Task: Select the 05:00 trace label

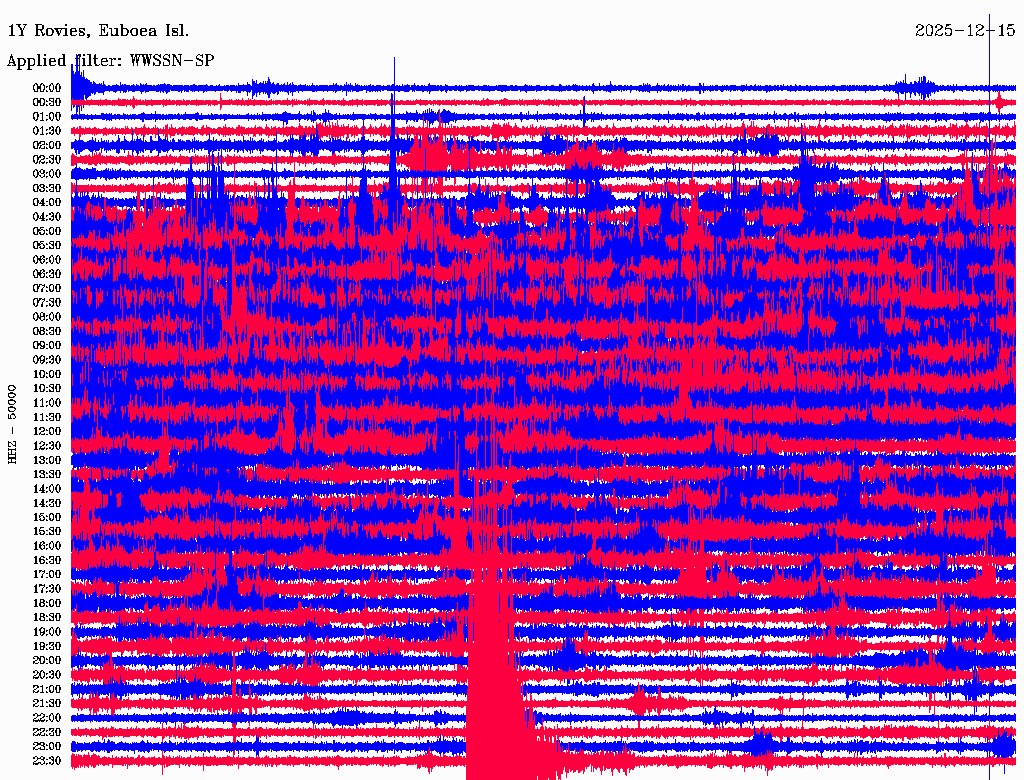Action: pyautogui.click(x=46, y=231)
